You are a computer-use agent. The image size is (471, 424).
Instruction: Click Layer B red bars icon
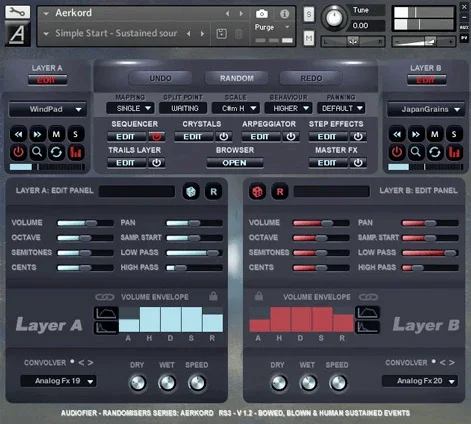[x=454, y=152]
